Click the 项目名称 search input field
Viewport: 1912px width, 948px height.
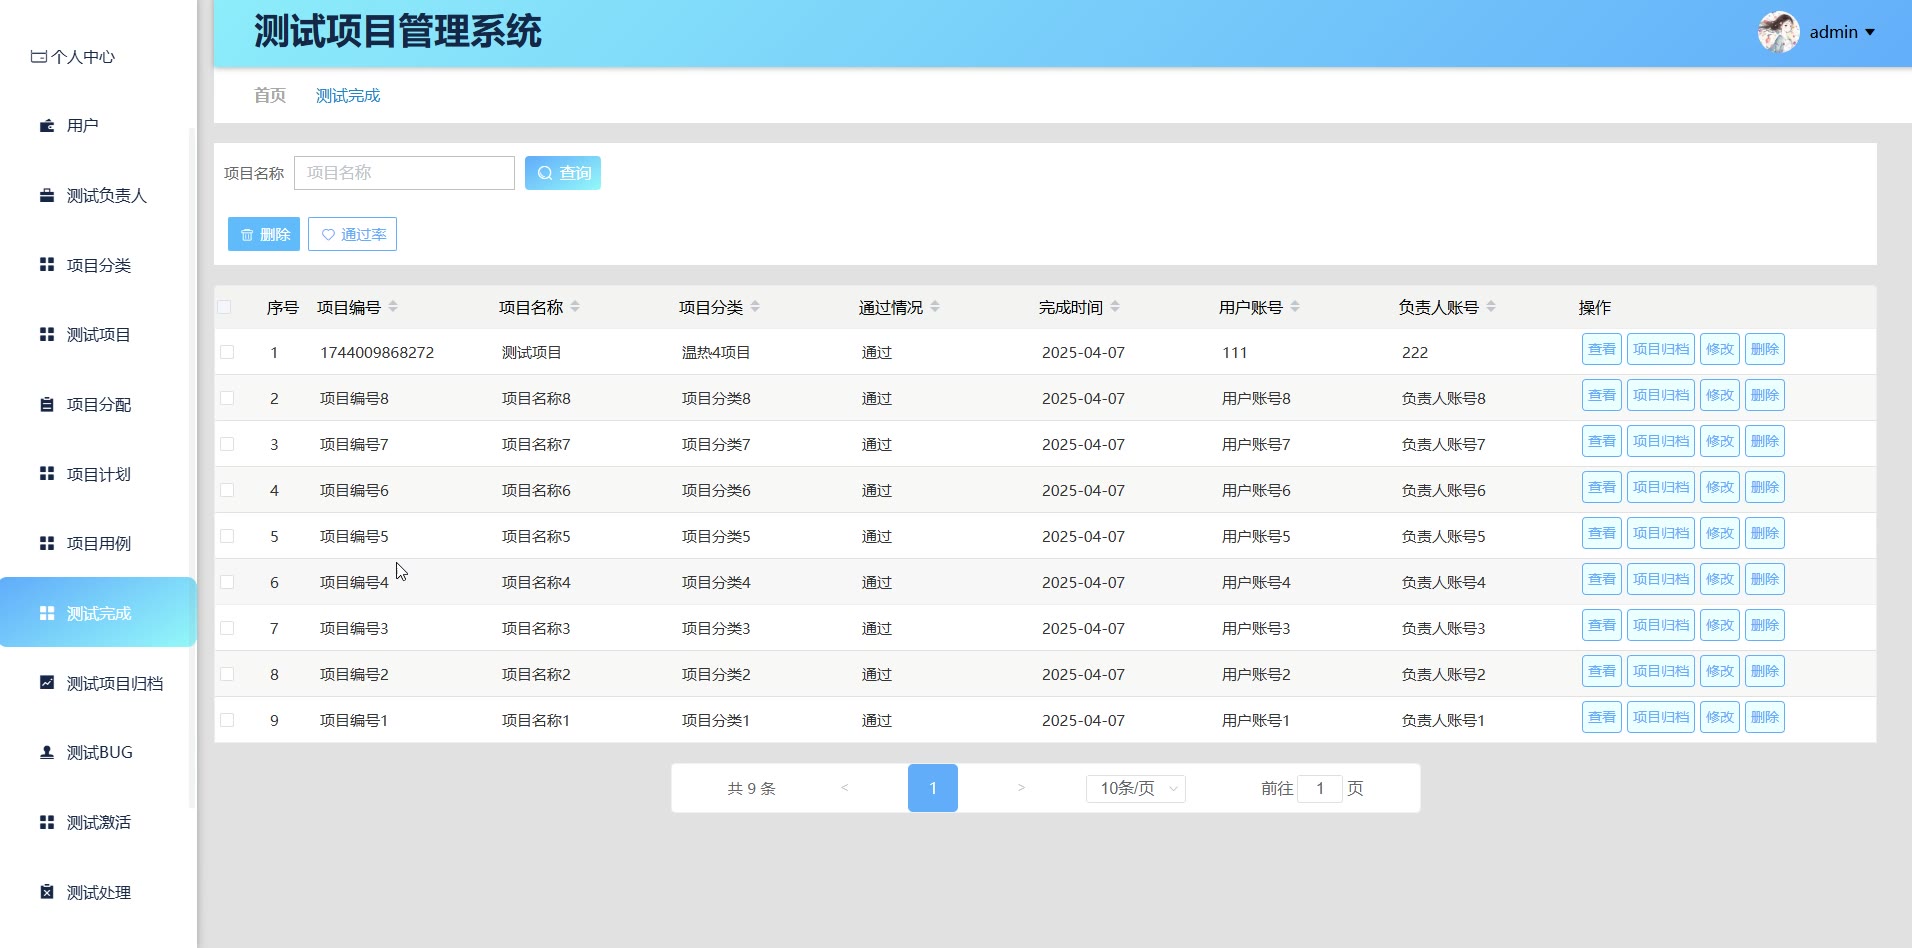[x=404, y=173]
